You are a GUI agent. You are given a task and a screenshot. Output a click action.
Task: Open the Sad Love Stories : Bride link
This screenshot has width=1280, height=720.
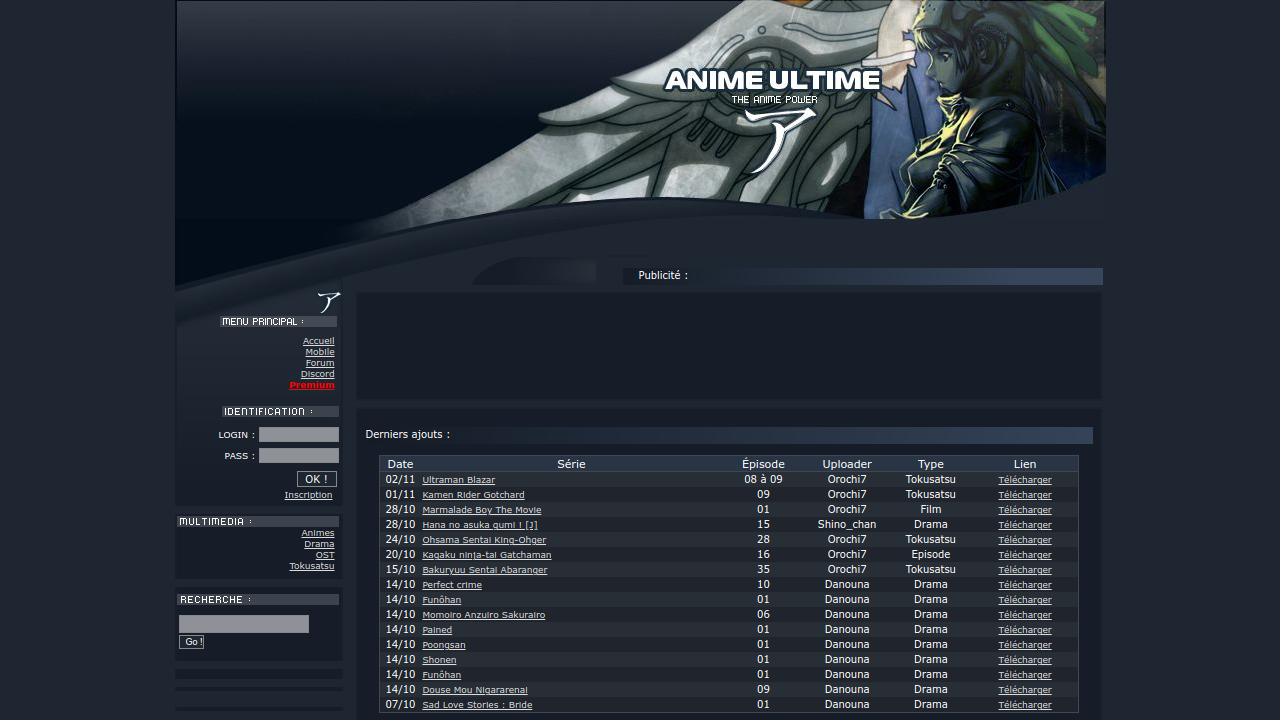(x=477, y=705)
